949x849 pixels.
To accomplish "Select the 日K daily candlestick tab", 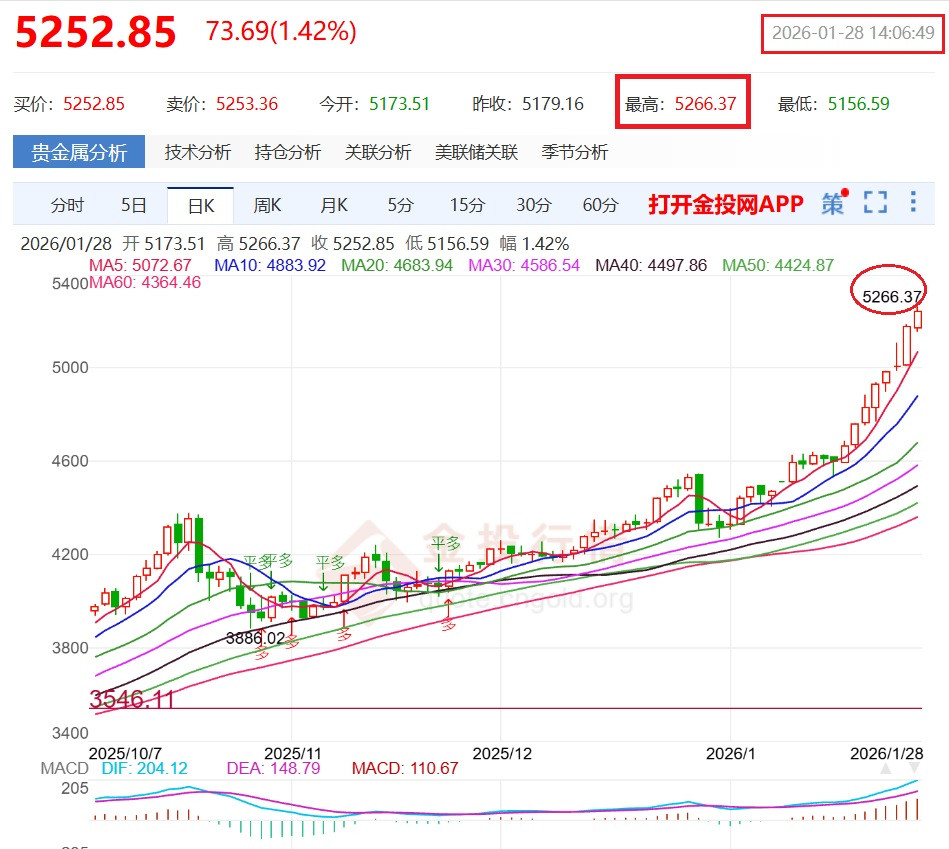I will click(x=201, y=206).
